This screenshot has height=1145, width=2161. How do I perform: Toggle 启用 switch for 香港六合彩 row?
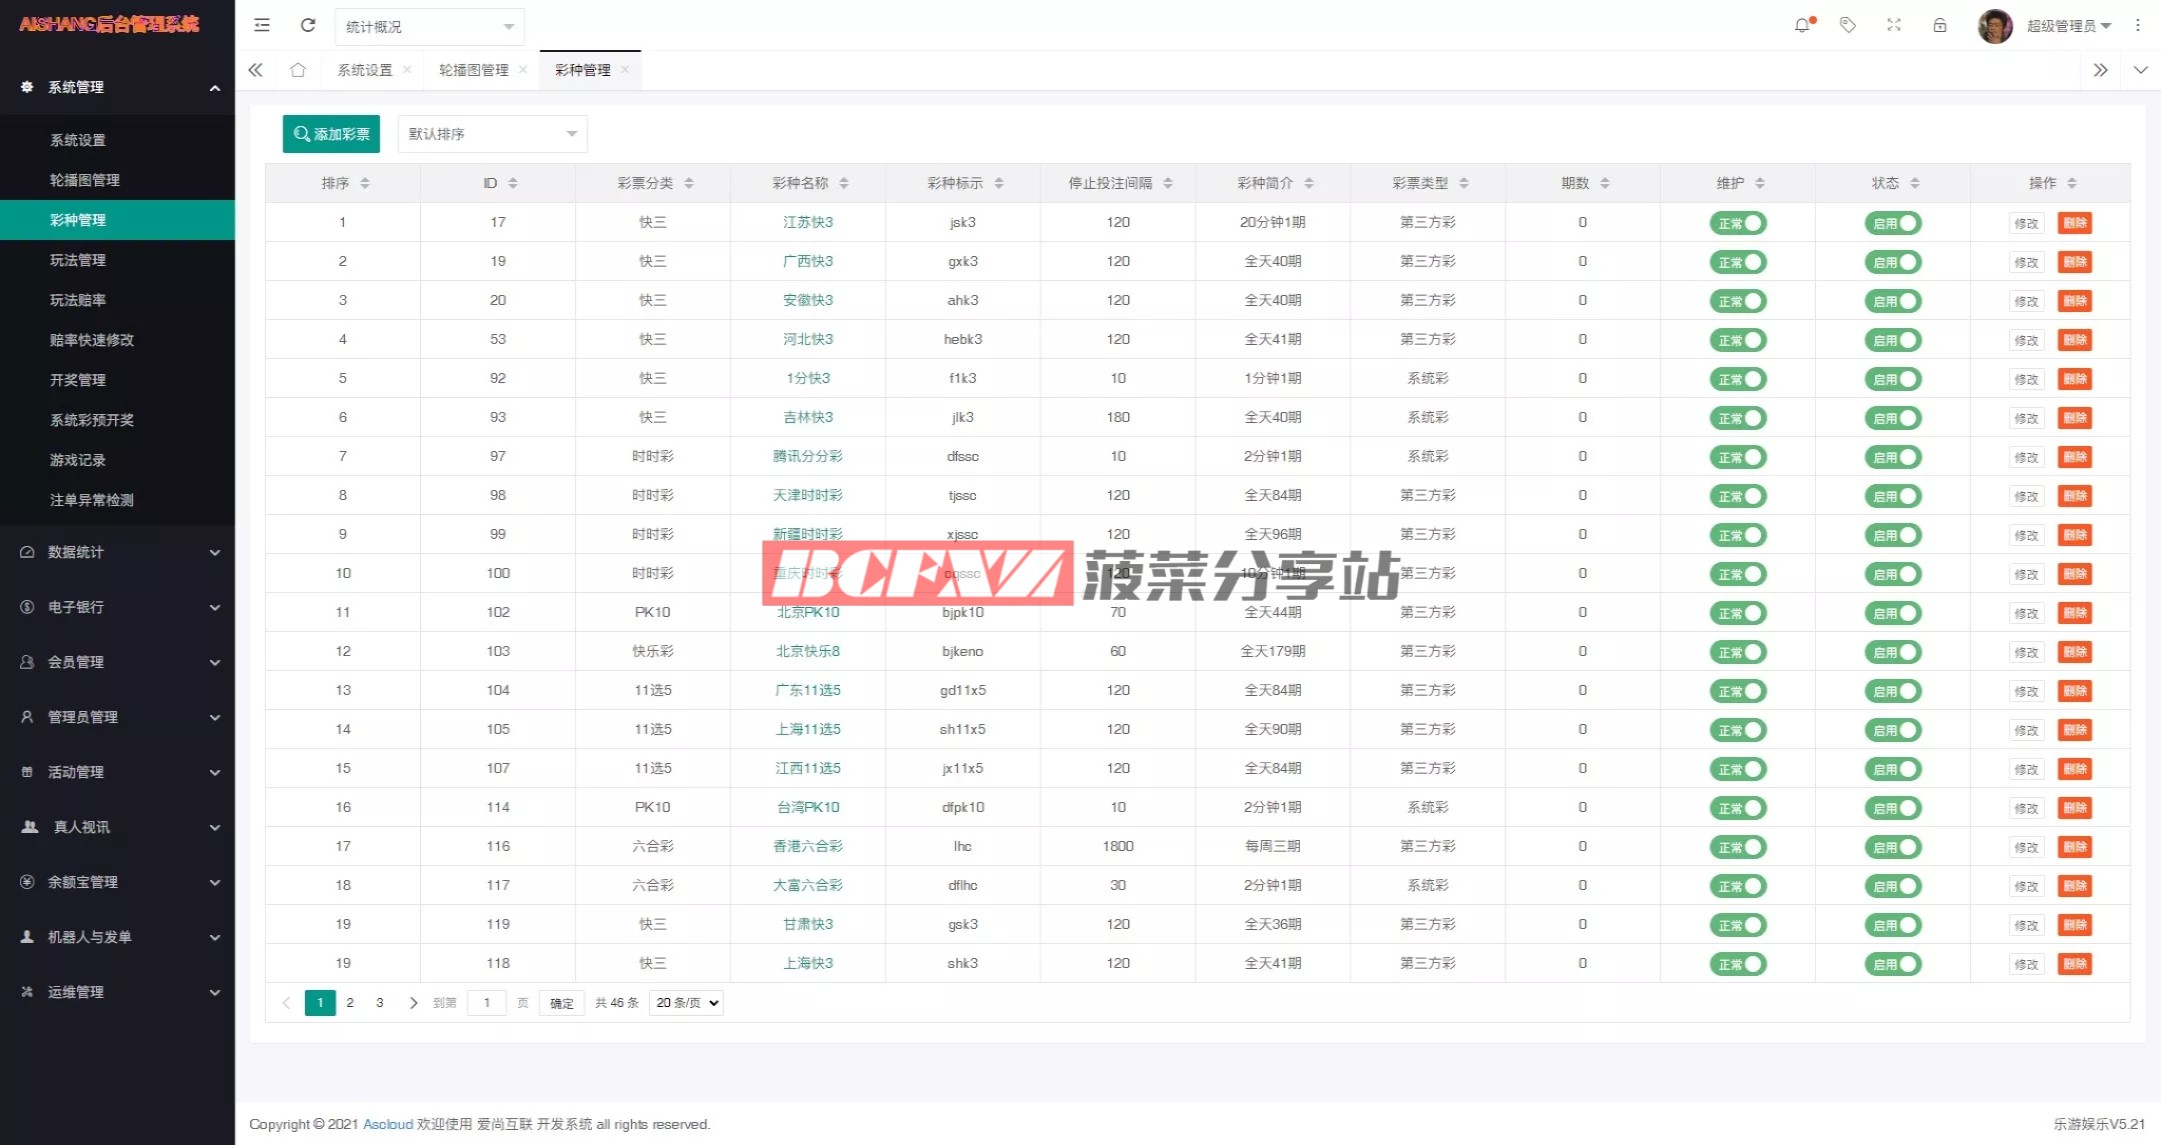pyautogui.click(x=1893, y=847)
